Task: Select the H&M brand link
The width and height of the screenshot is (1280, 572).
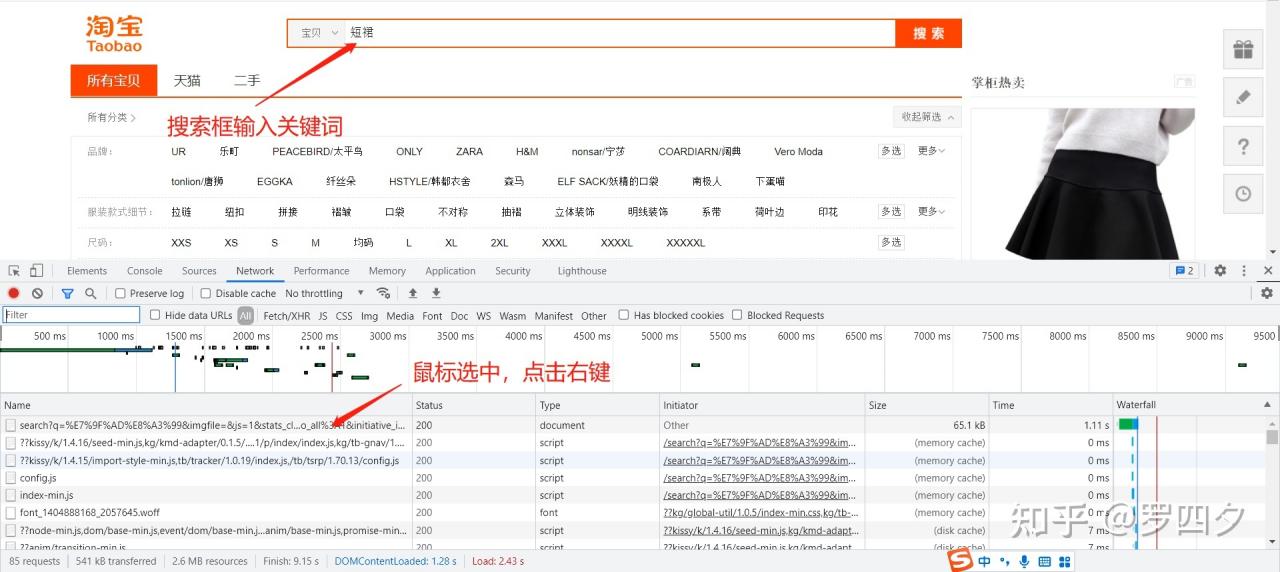Action: pos(527,152)
